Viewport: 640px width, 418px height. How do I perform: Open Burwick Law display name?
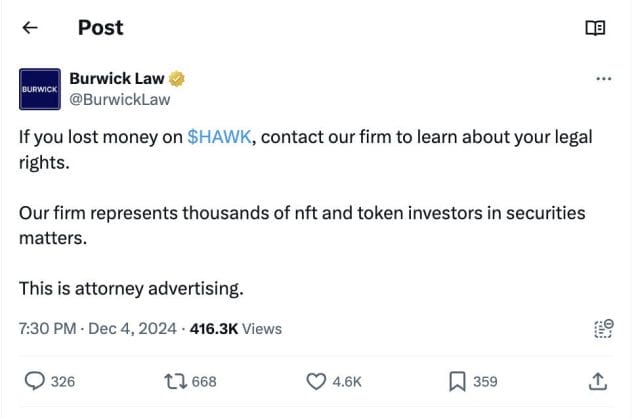(x=117, y=78)
